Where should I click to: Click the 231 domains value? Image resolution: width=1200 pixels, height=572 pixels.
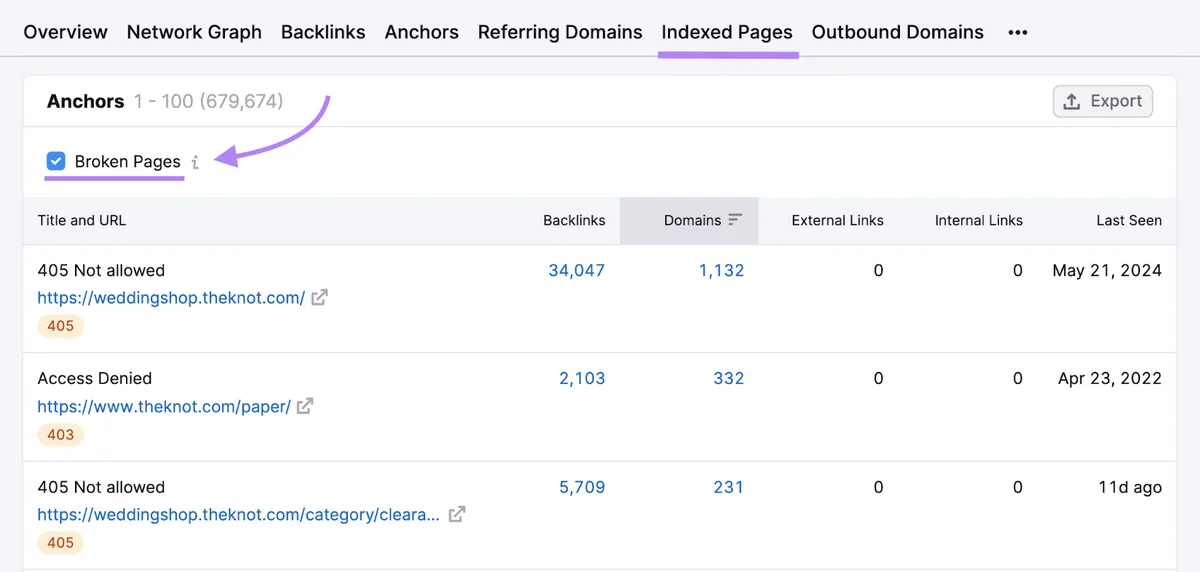729,487
